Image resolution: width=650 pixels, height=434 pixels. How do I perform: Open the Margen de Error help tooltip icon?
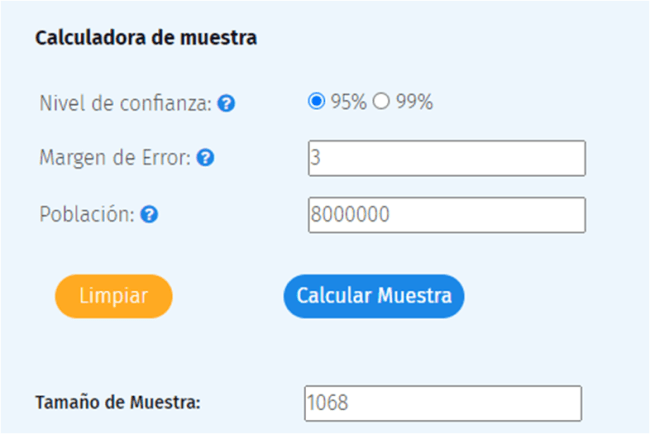[x=205, y=158]
